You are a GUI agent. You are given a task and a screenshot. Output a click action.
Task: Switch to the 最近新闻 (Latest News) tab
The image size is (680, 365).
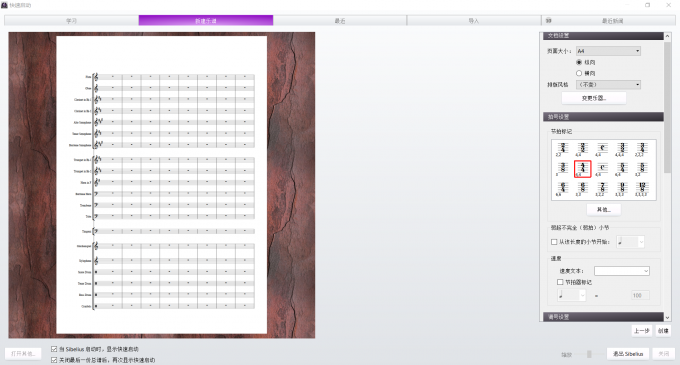pyautogui.click(x=608, y=20)
